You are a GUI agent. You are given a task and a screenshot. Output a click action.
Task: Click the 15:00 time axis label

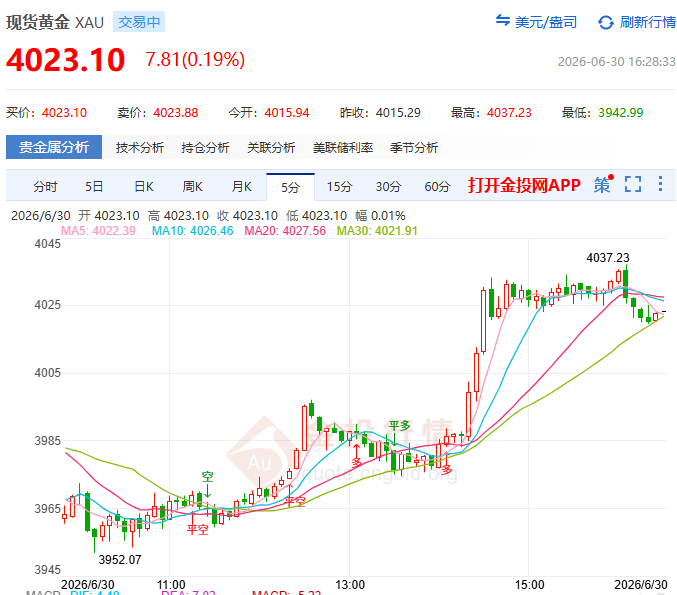point(529,585)
